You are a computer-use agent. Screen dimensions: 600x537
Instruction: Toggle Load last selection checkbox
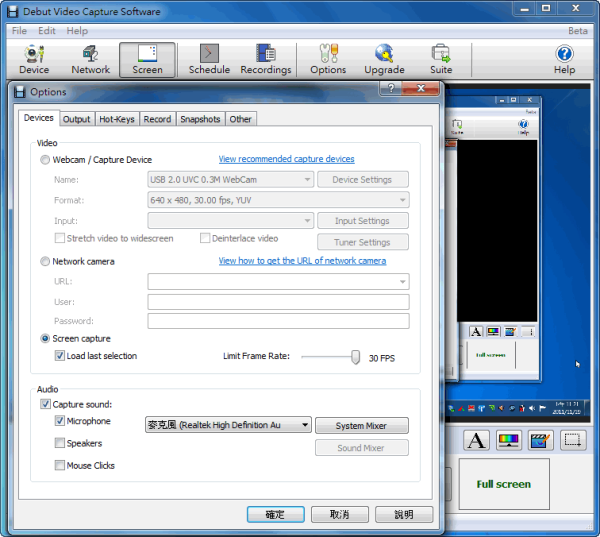click(60, 356)
